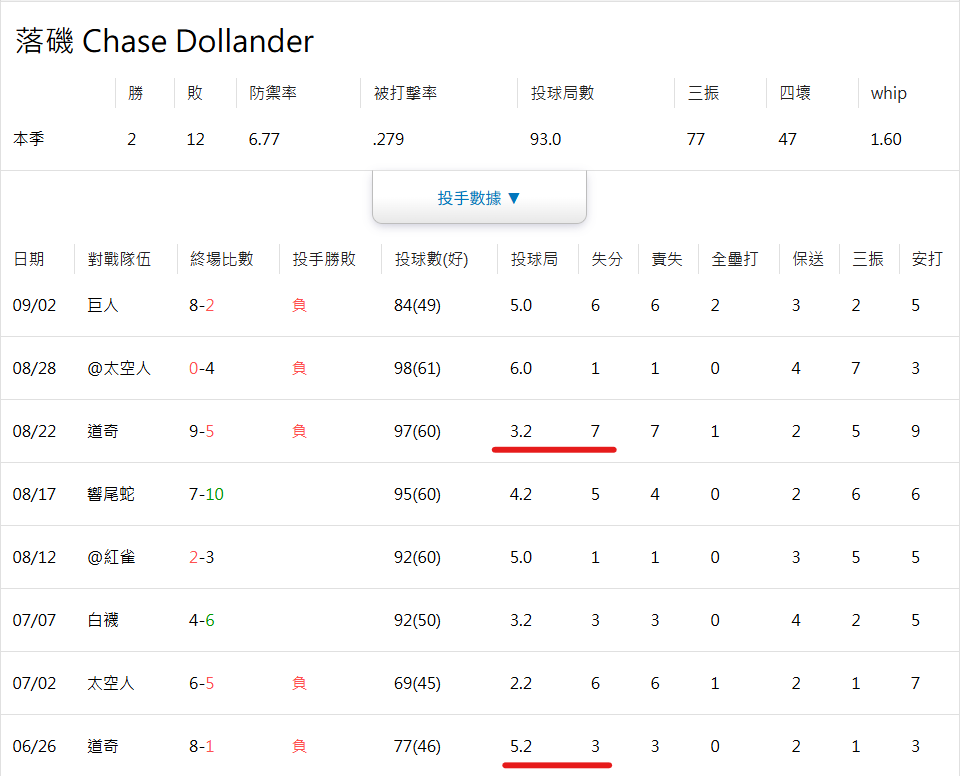Click the whip column header
960x776 pixels.
(888, 93)
